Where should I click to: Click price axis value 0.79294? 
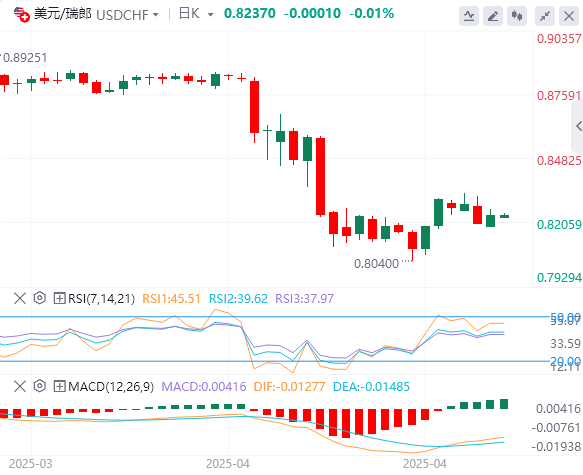559,277
